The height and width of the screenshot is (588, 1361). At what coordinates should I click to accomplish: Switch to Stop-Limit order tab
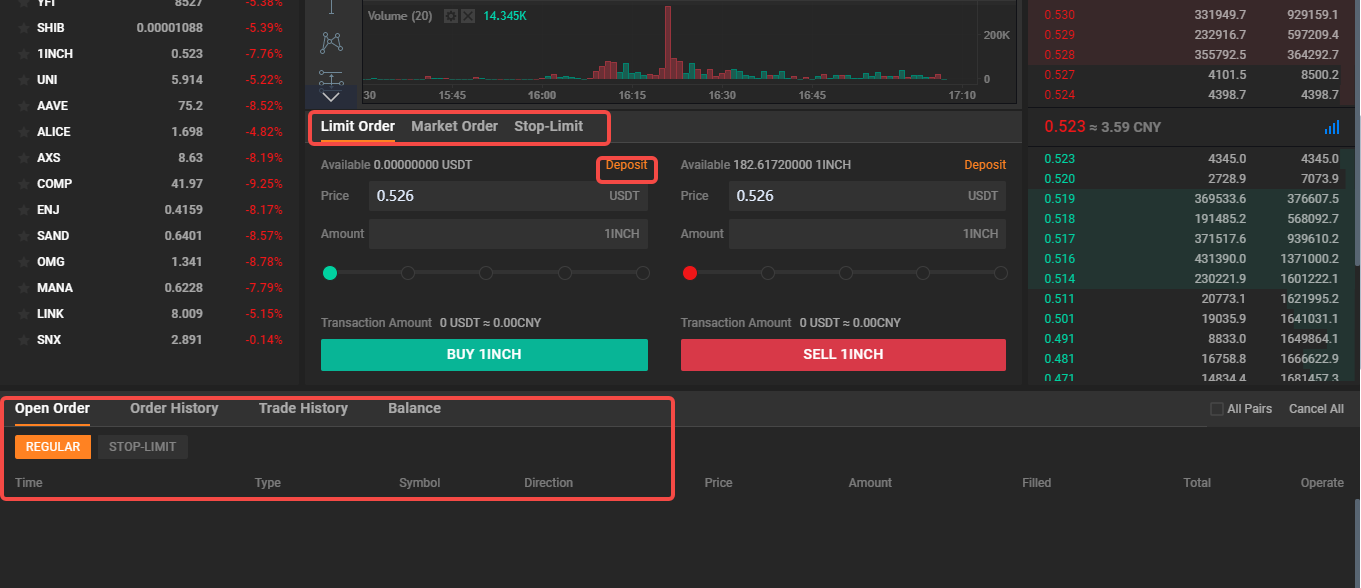pos(548,126)
